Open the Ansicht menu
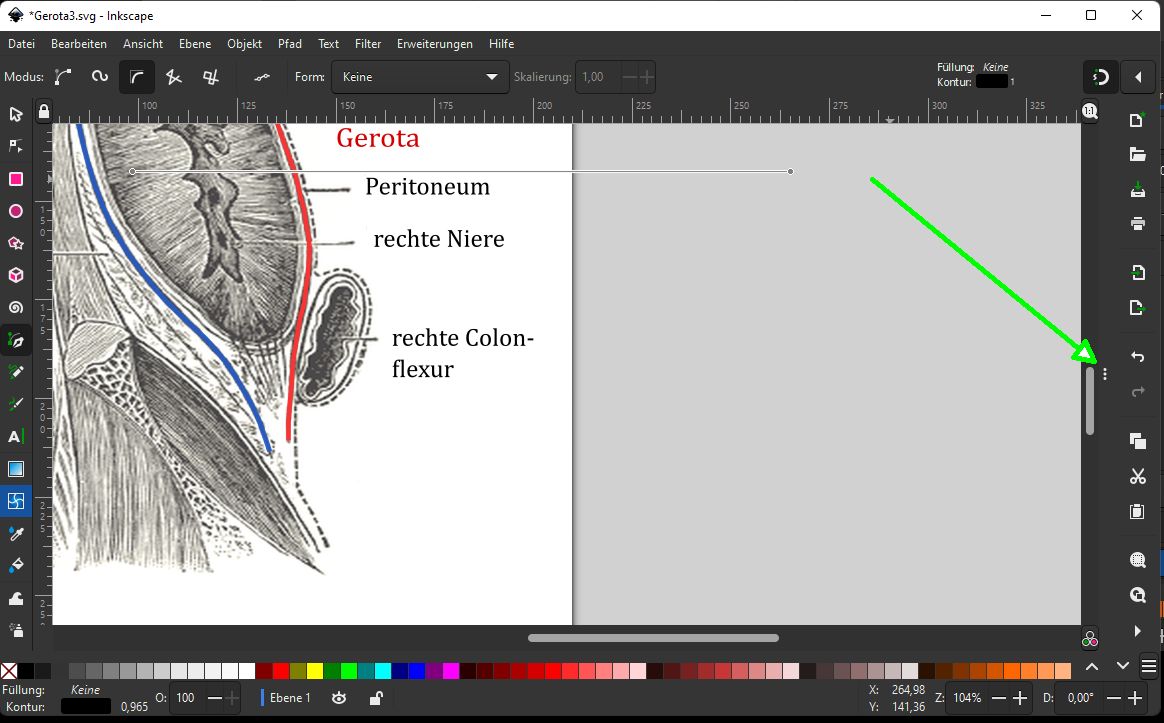The width and height of the screenshot is (1164, 723). point(143,44)
